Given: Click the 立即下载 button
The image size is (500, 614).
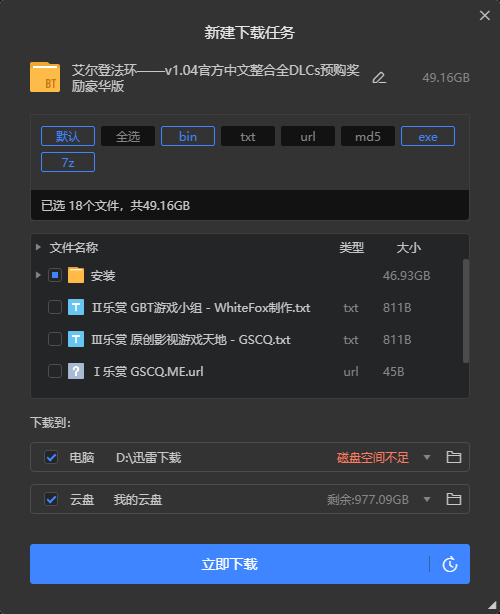Looking at the screenshot, I should [229, 564].
